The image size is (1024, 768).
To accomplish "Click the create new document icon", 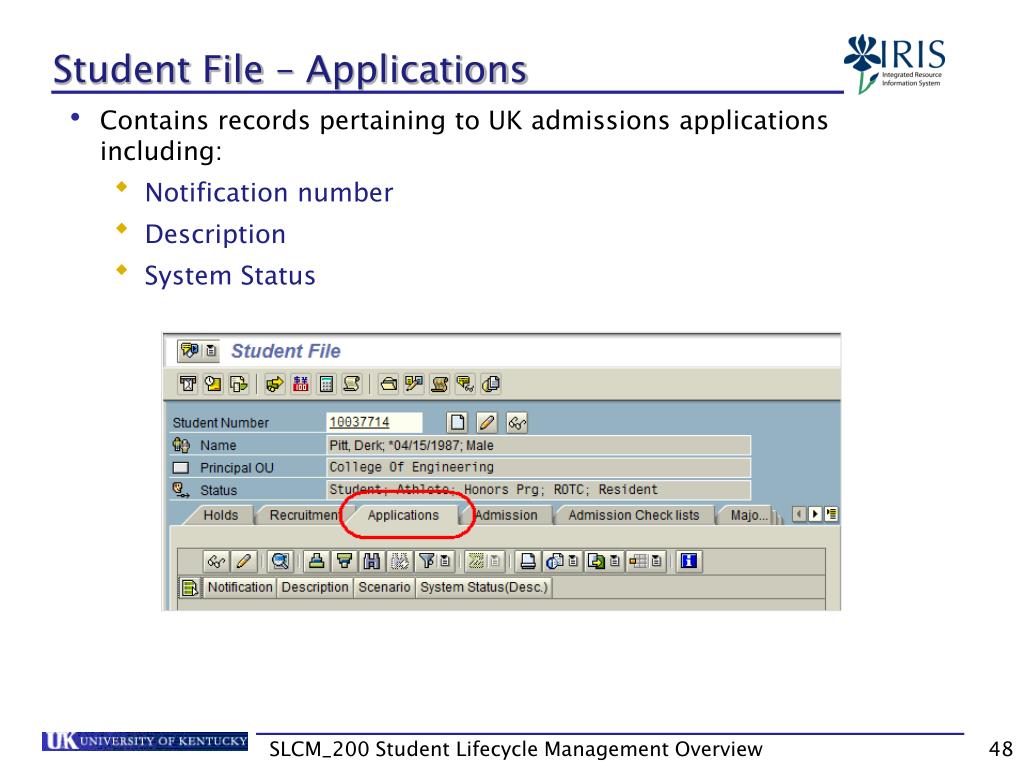I will coord(457,423).
